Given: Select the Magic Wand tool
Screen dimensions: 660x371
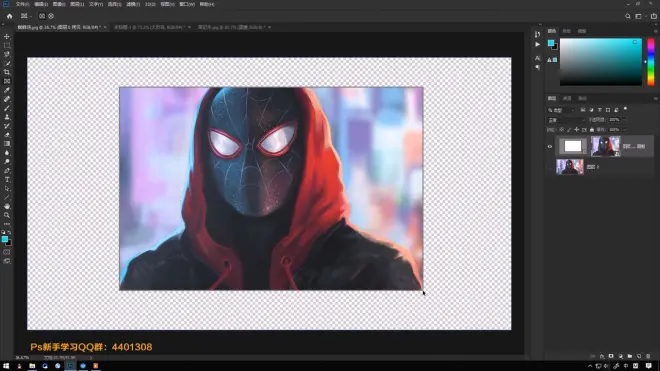Looking at the screenshot, I should 7,63.
